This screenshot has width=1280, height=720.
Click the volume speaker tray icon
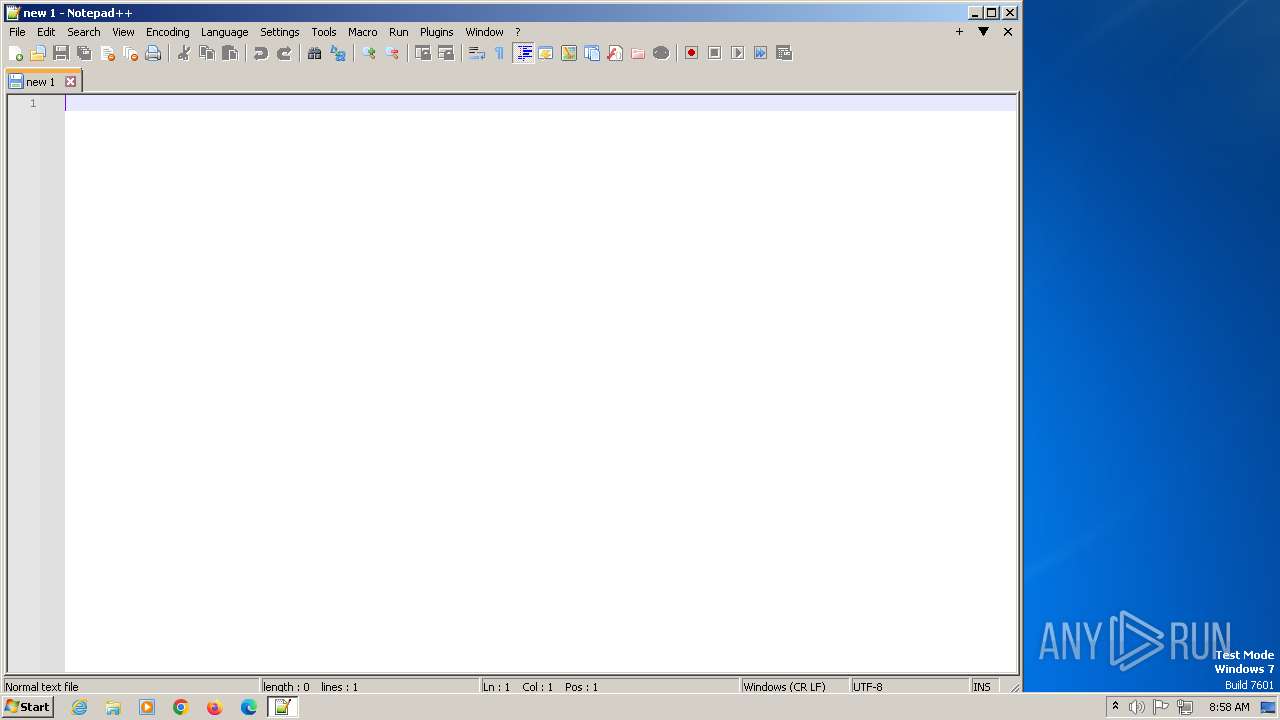1137,707
